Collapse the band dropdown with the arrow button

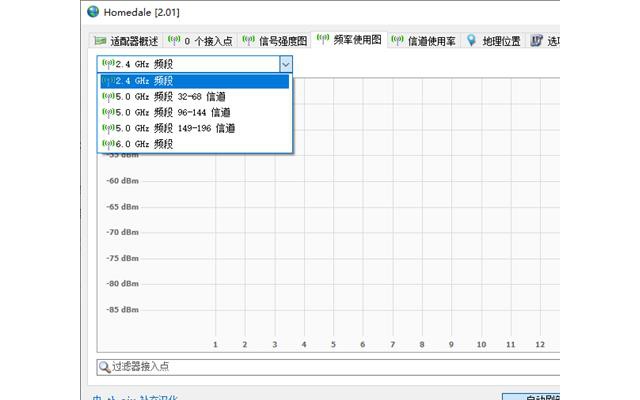click(286, 64)
